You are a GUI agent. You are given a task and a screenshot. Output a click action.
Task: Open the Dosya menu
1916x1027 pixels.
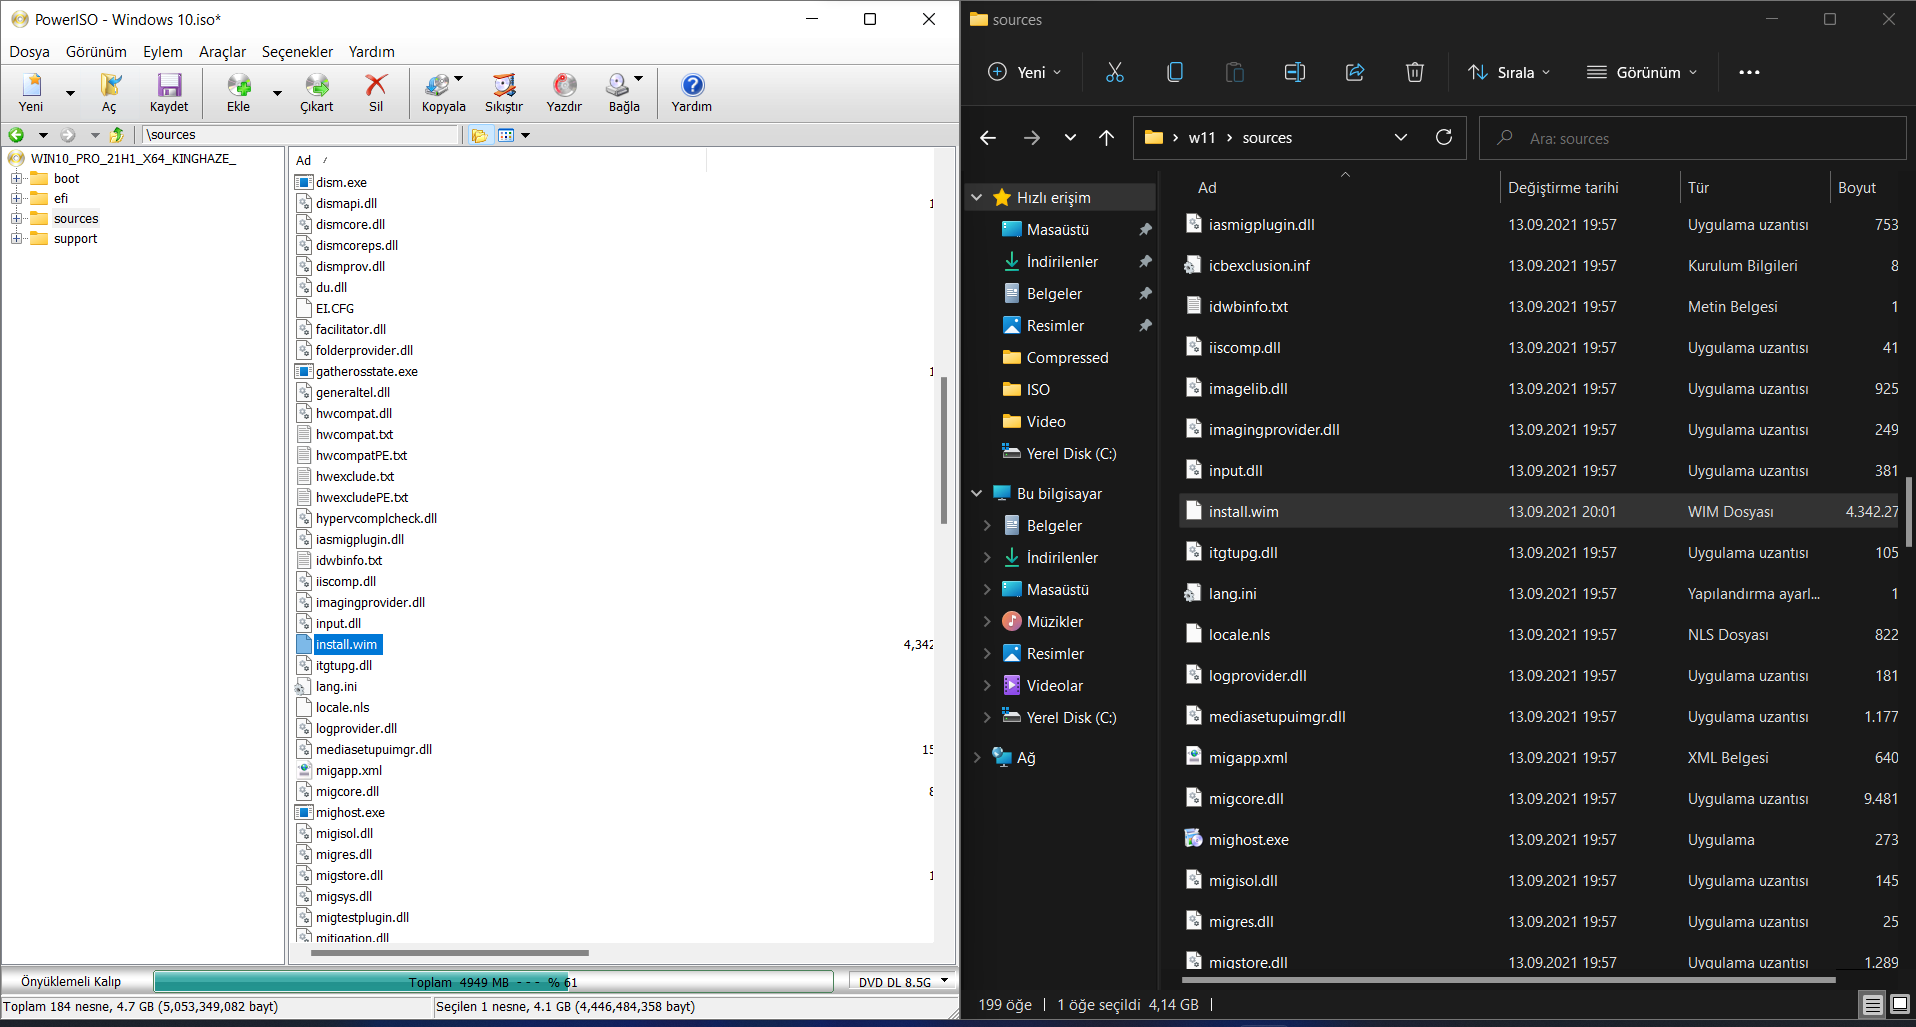click(29, 52)
